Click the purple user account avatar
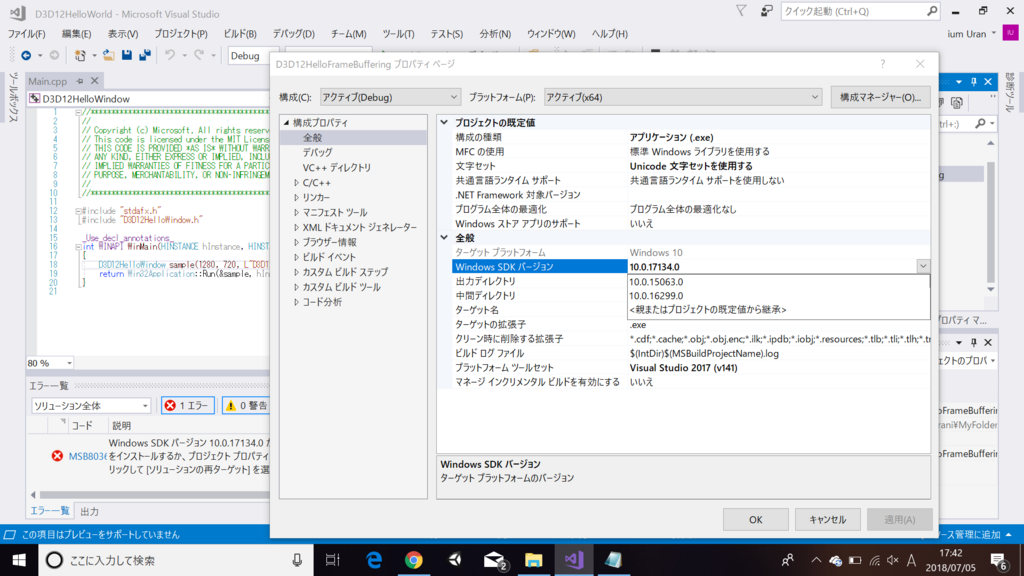1024x576 pixels. pyautogui.click(x=1010, y=33)
